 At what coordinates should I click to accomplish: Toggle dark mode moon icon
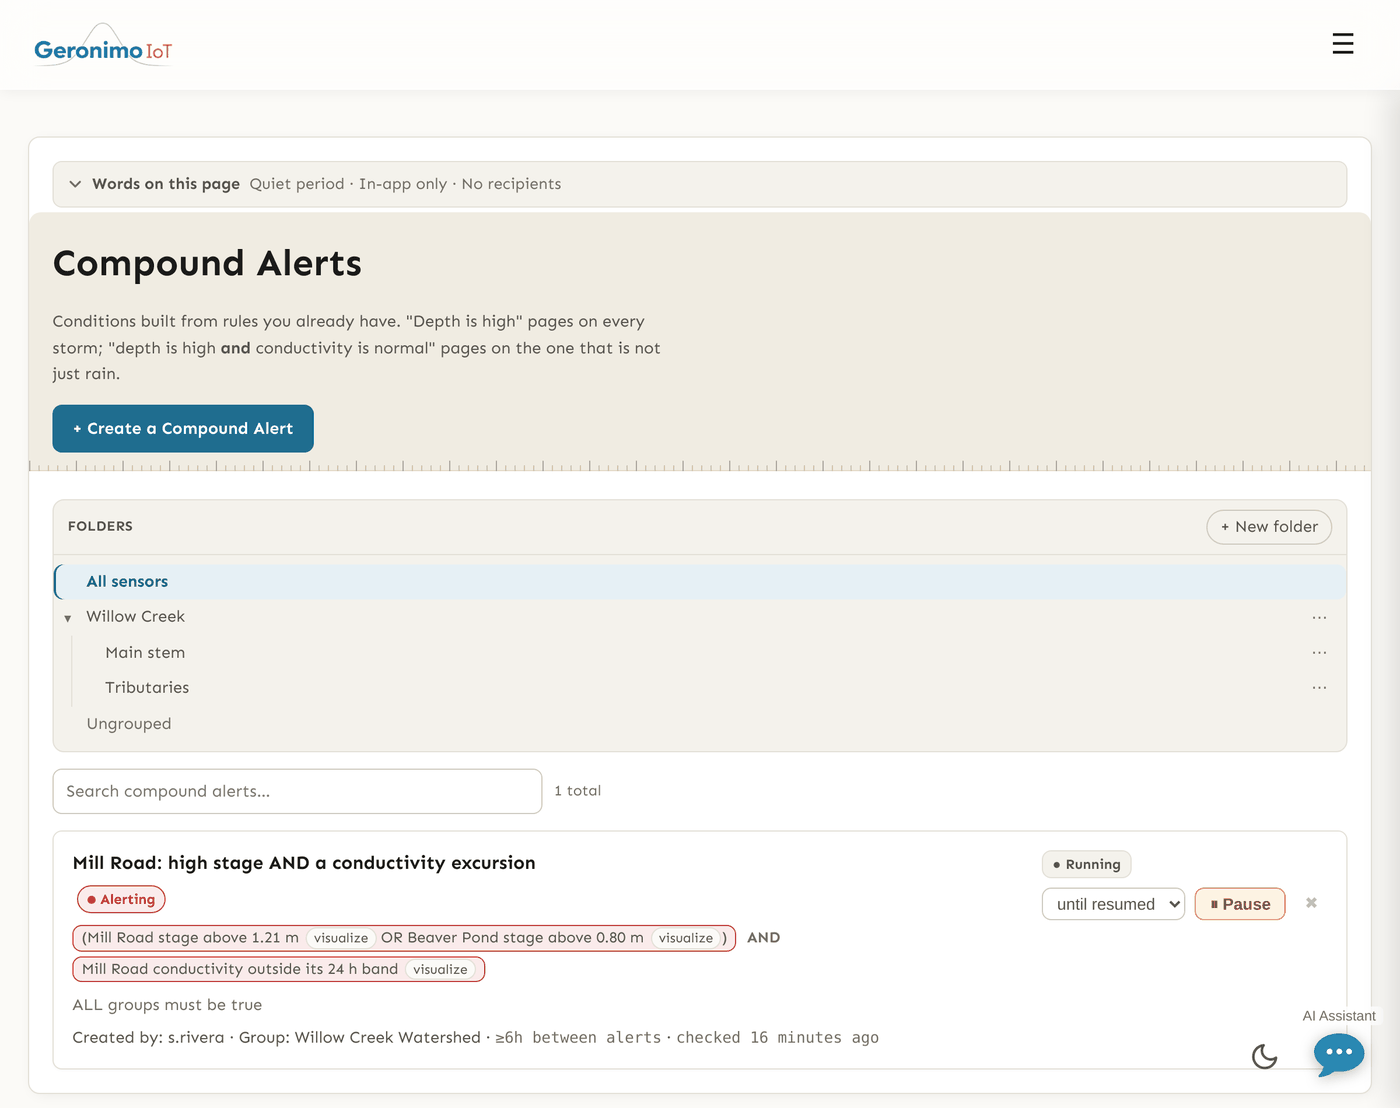point(1265,1056)
